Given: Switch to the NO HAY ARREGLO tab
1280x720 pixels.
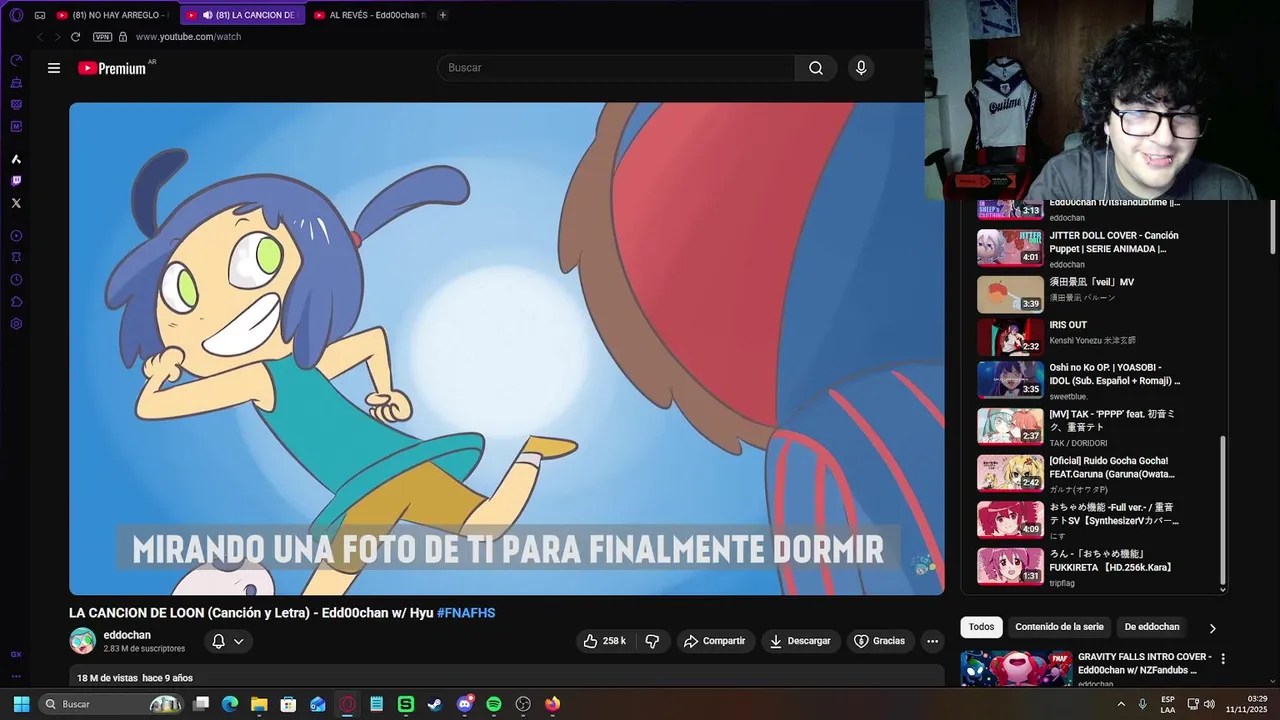Looking at the screenshot, I should (112, 15).
